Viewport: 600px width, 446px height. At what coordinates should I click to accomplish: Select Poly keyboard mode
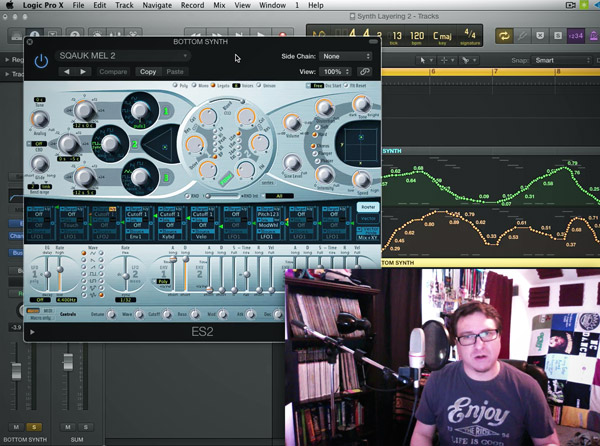pyautogui.click(x=176, y=86)
